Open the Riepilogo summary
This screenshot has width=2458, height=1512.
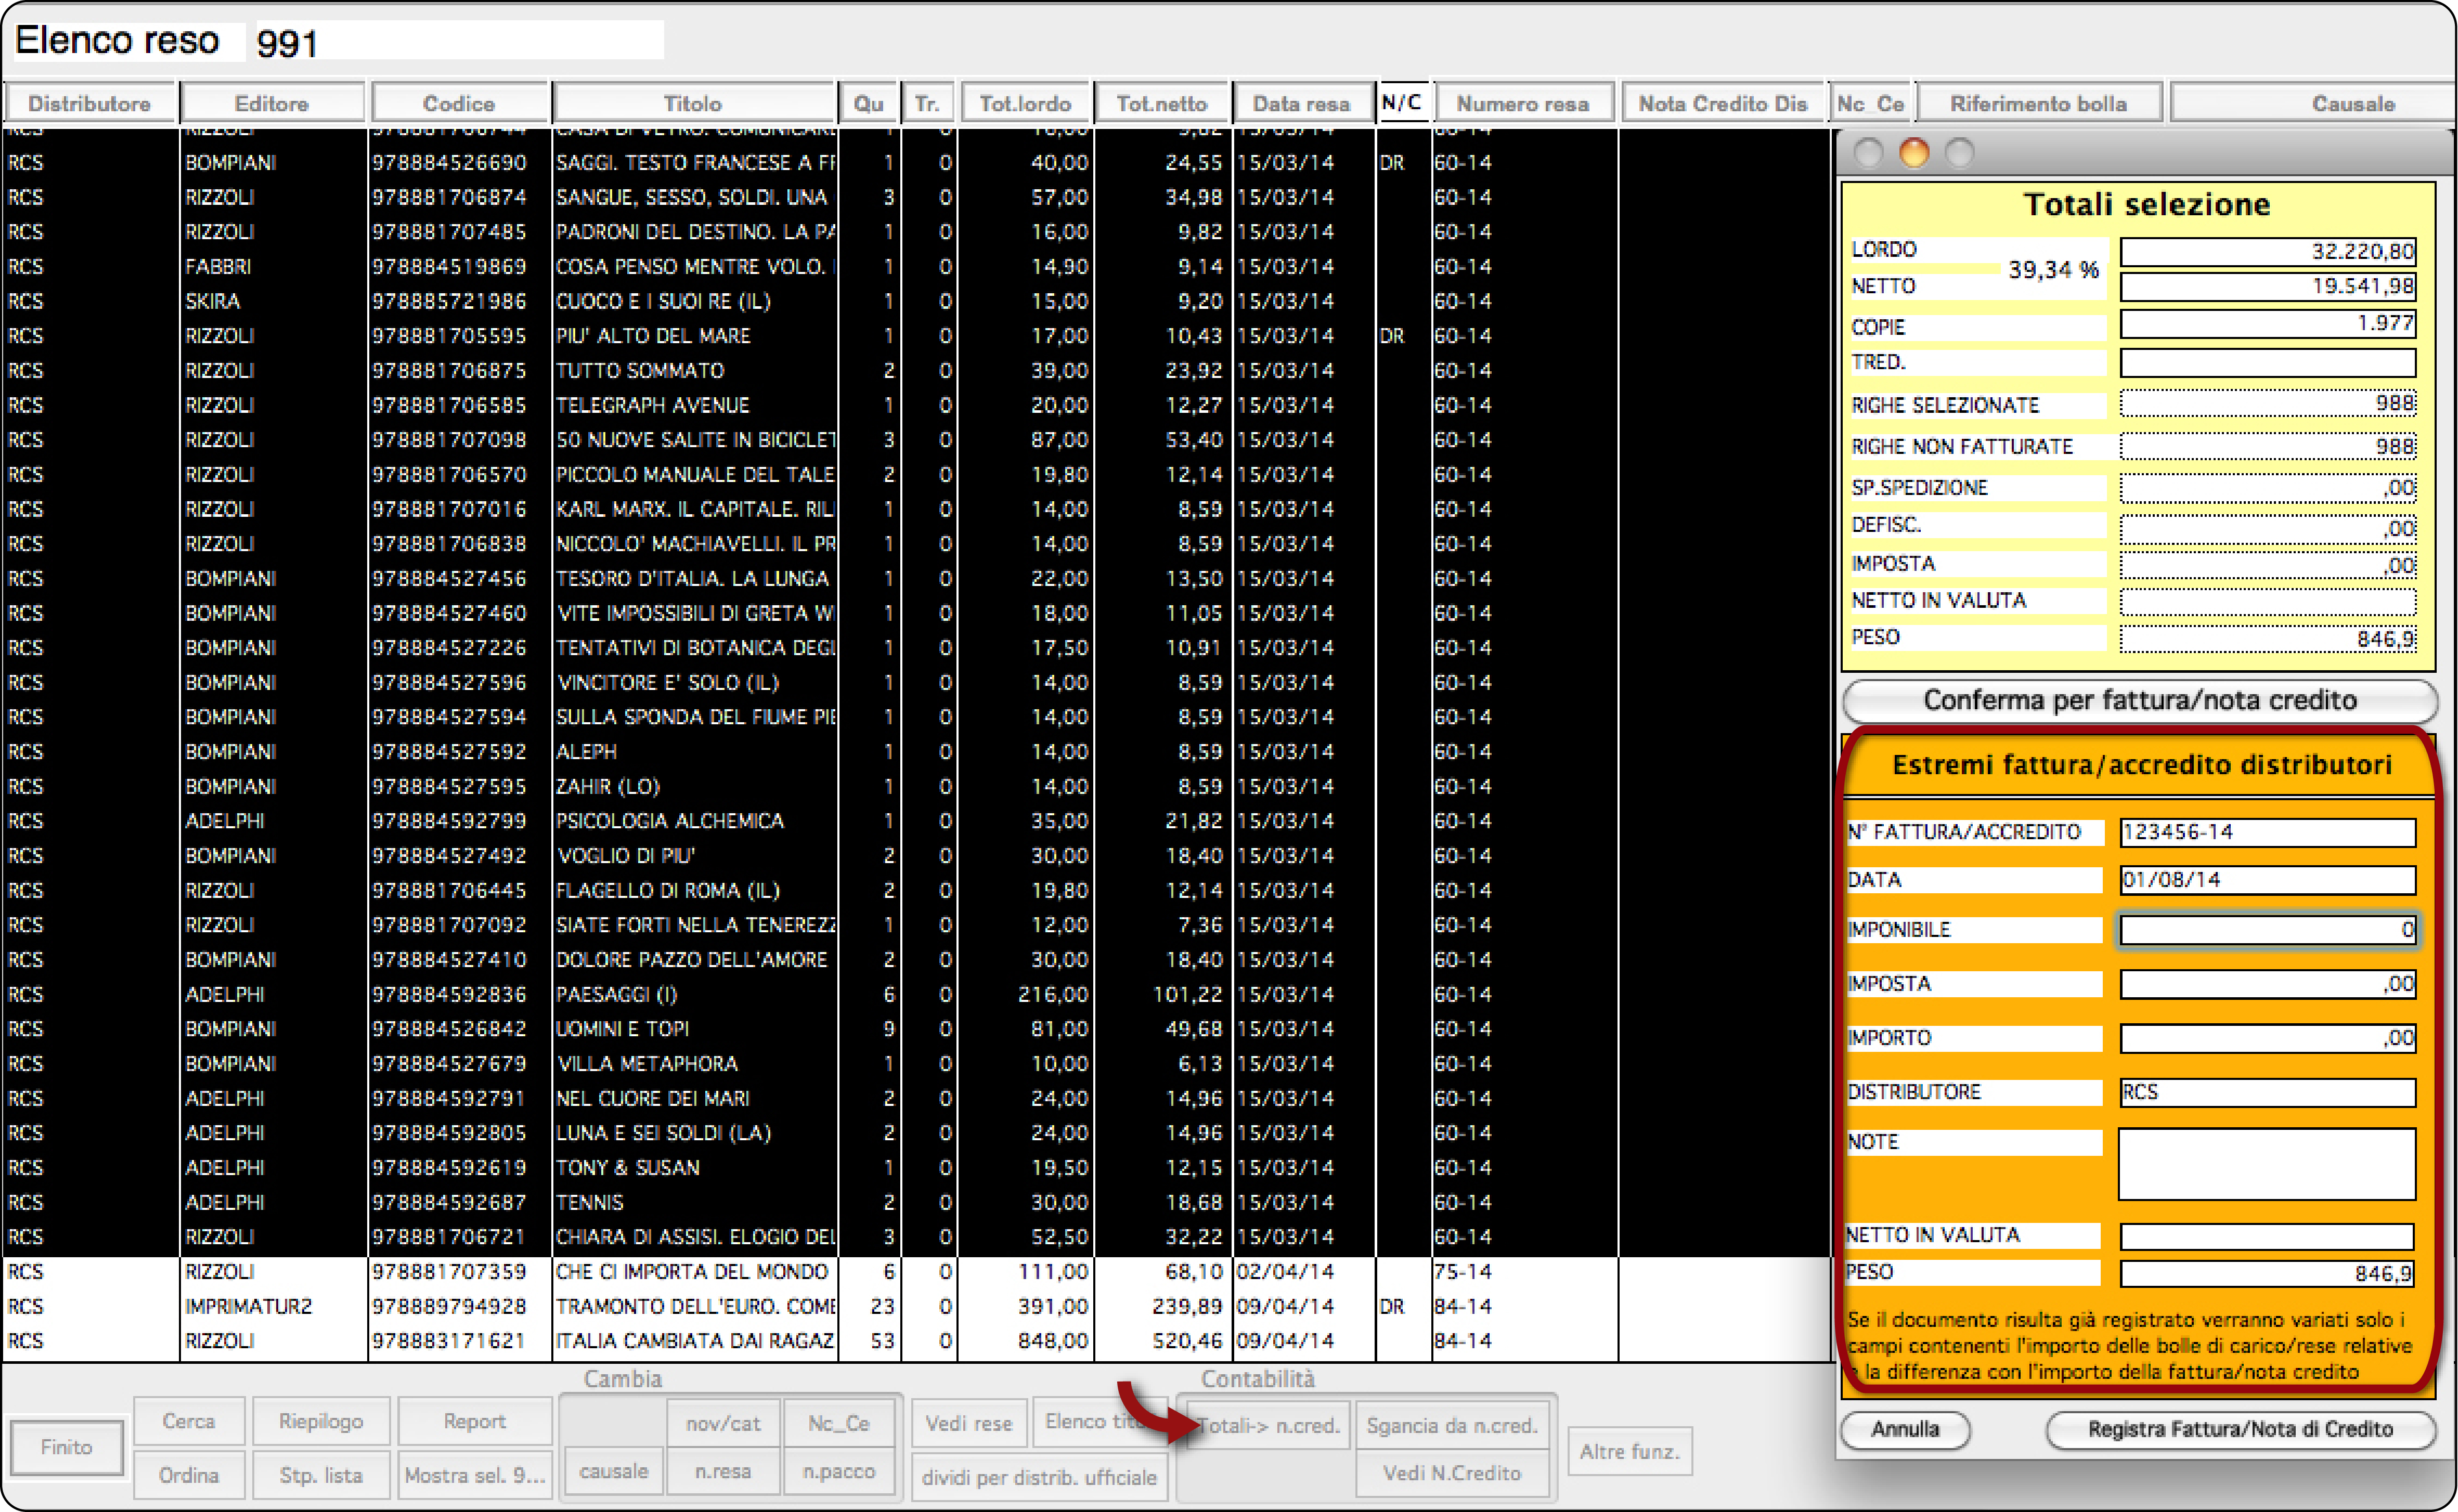[320, 1421]
